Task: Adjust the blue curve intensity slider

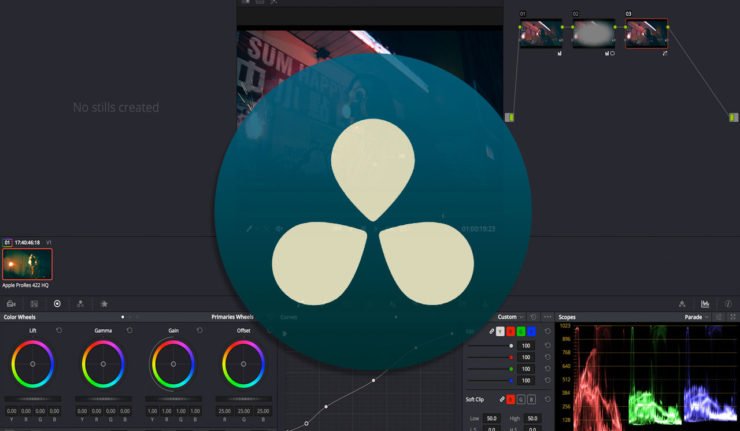Action: click(490, 380)
